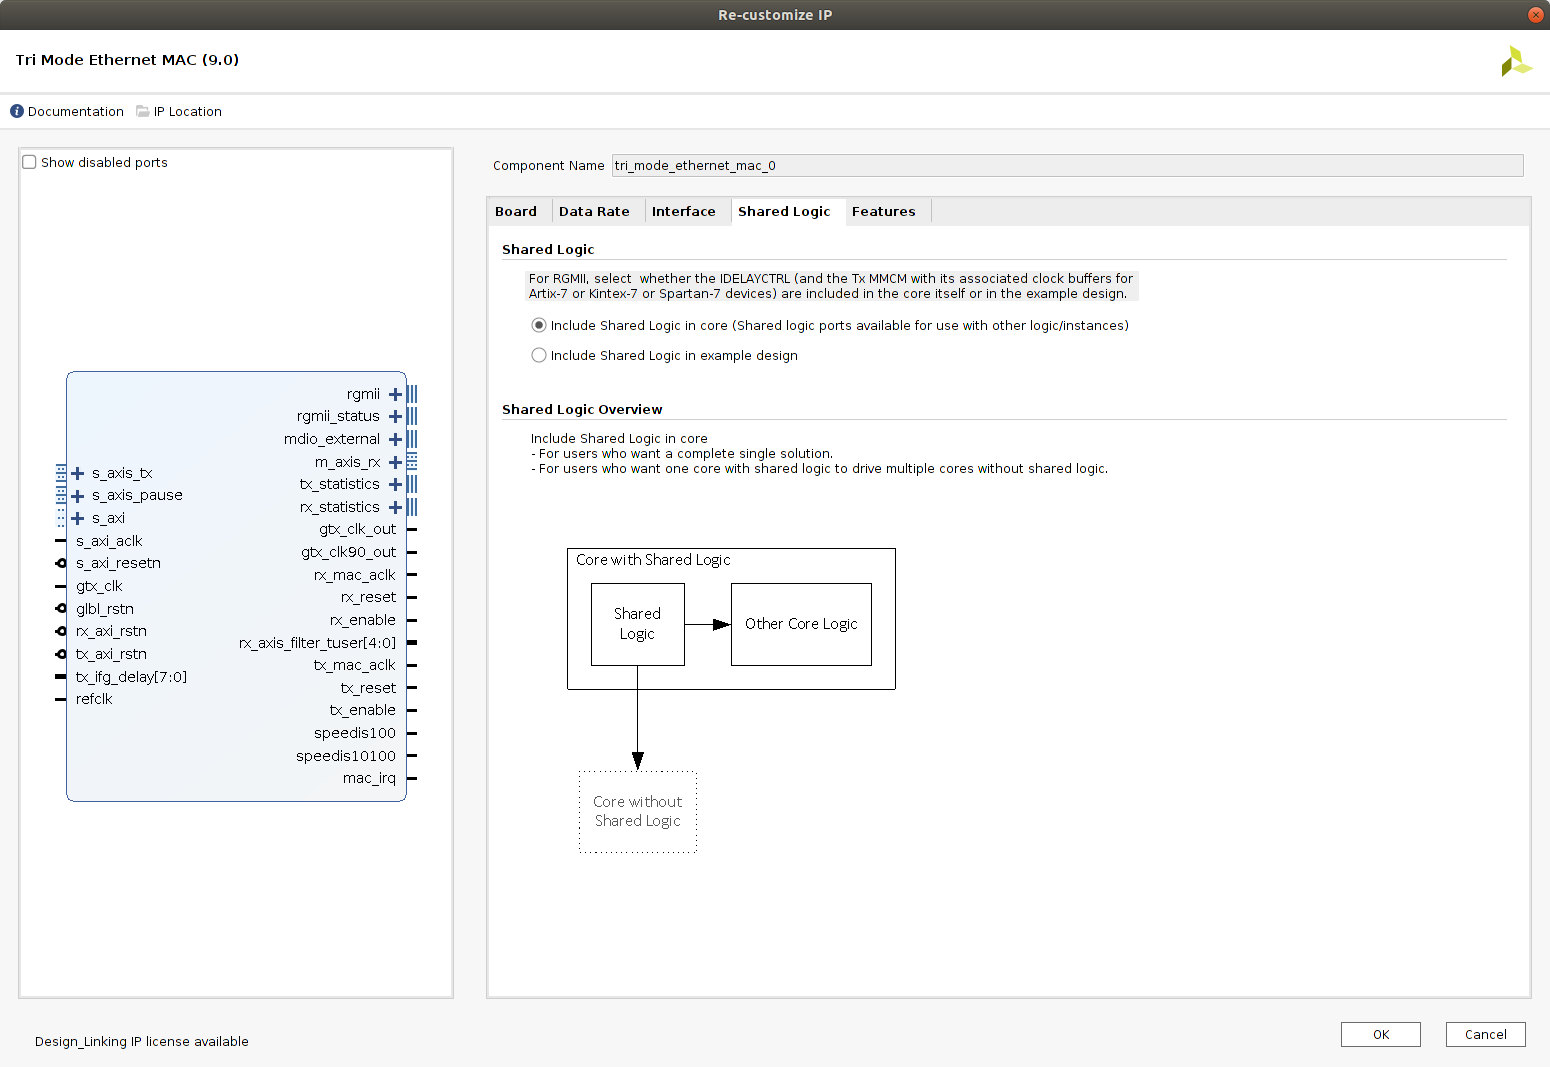Open the Features tab
Screen dimensions: 1550x1067
tap(884, 211)
